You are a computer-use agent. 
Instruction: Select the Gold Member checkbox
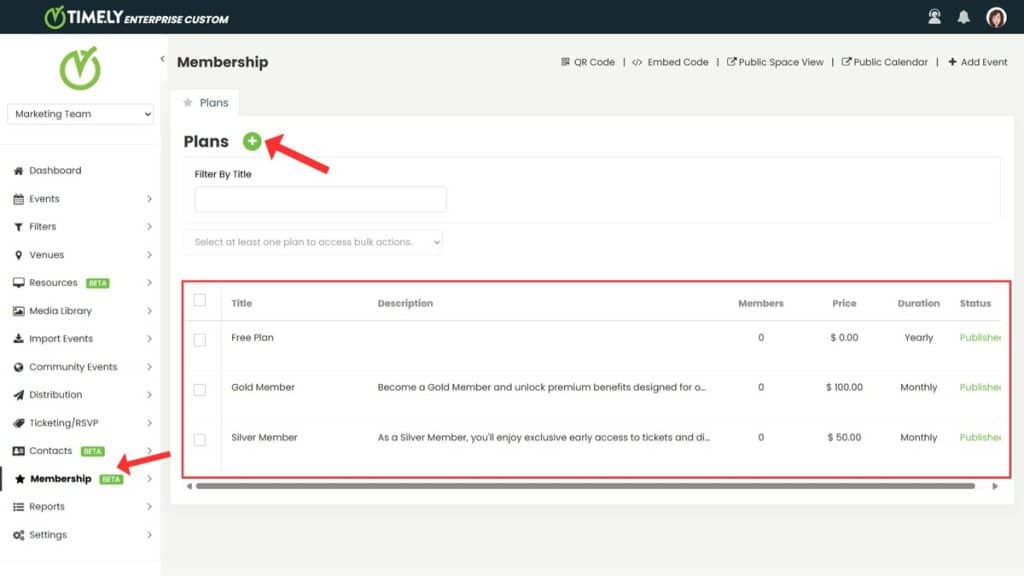tap(200, 389)
